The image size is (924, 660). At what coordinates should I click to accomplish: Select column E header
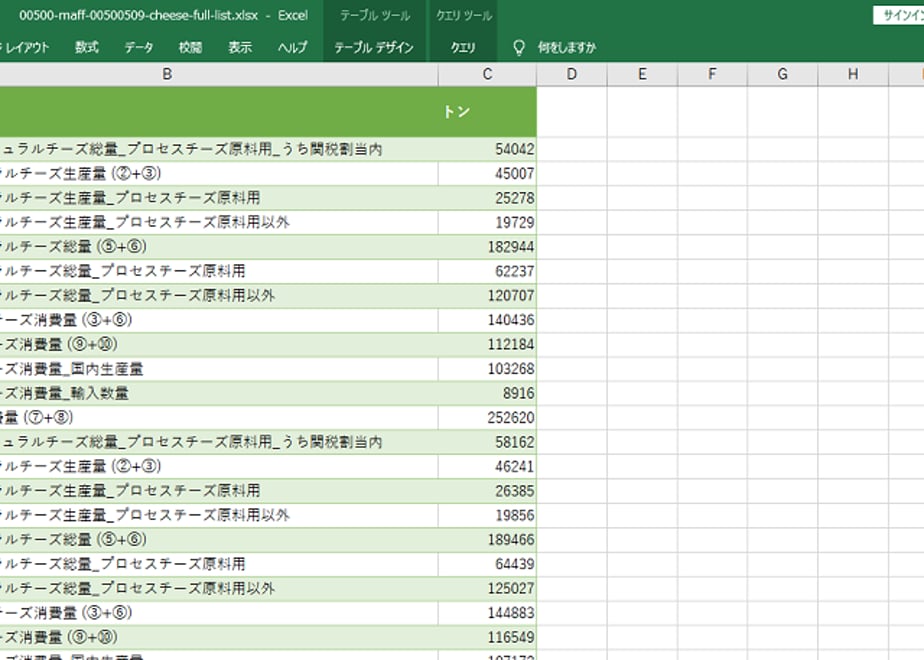coord(642,74)
